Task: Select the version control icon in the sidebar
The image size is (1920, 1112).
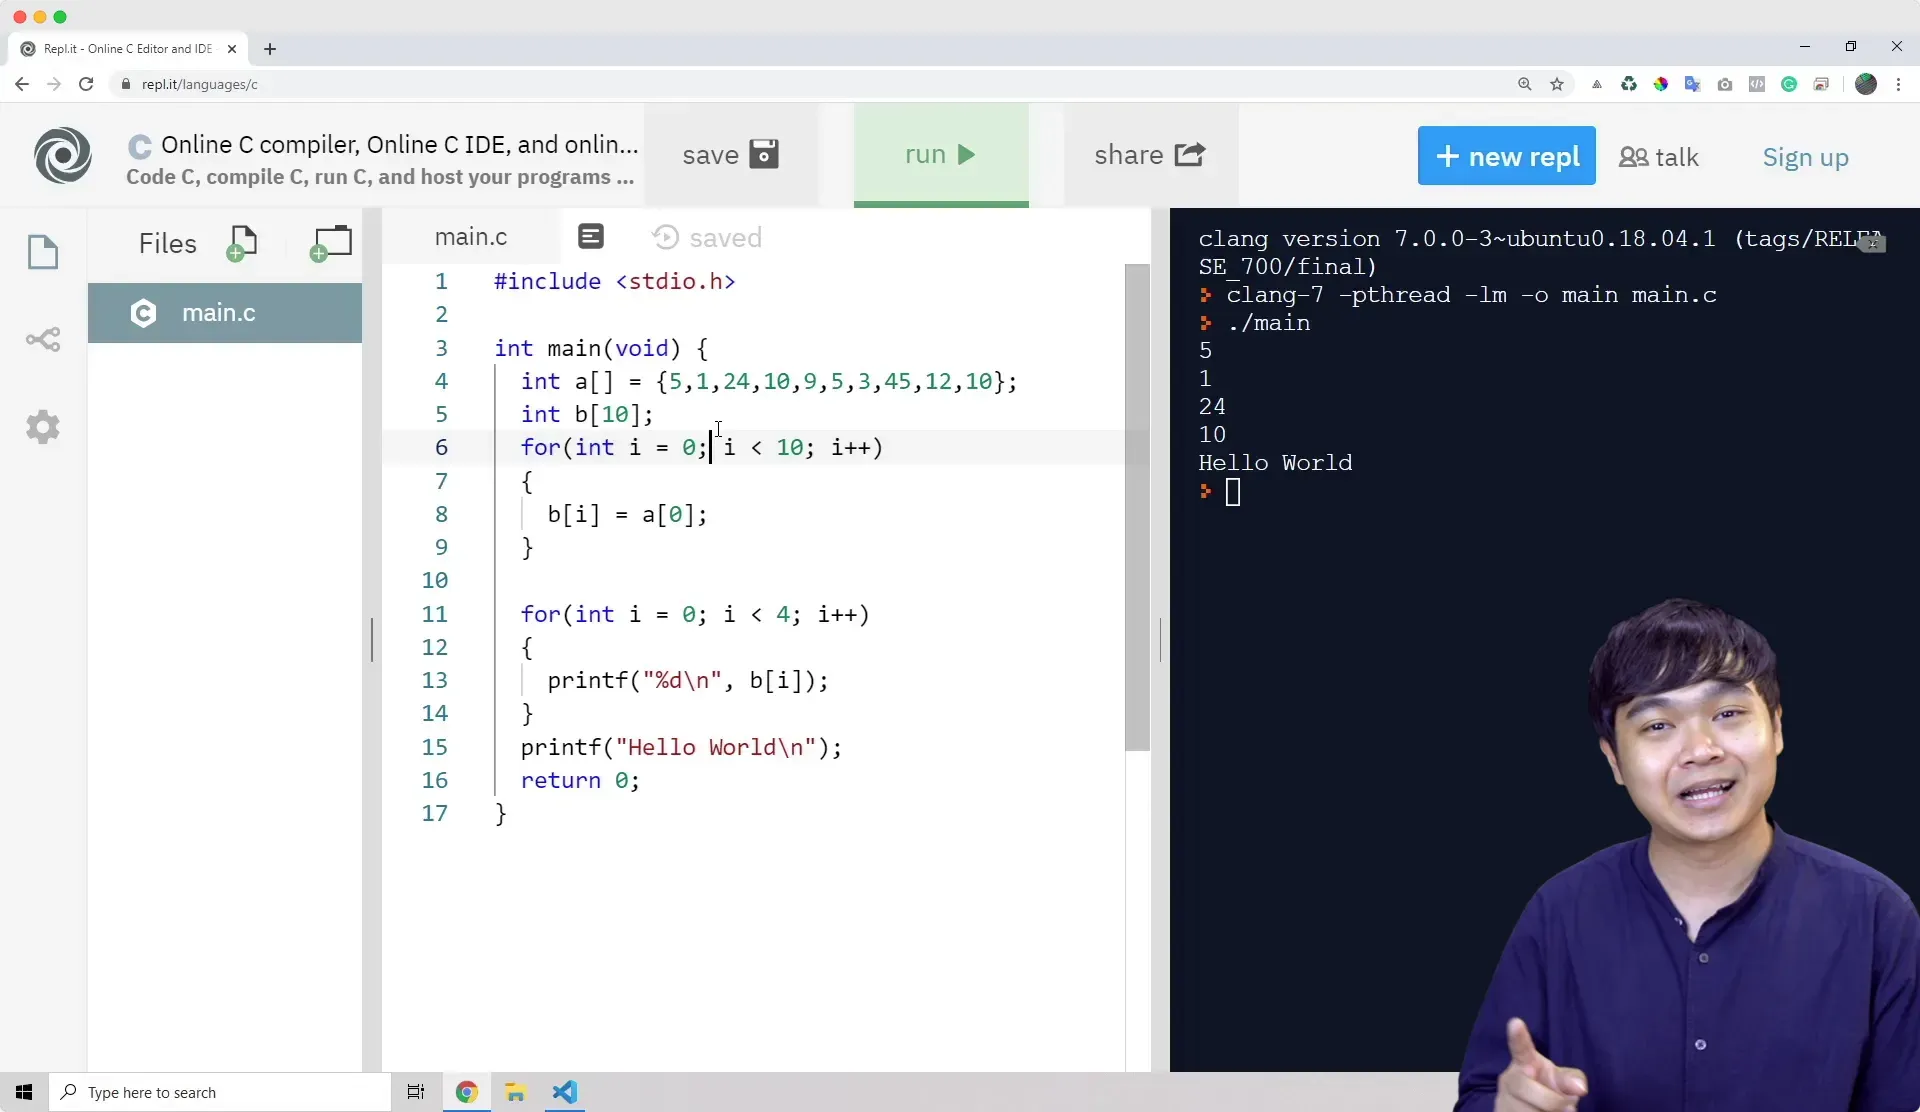Action: [x=44, y=340]
